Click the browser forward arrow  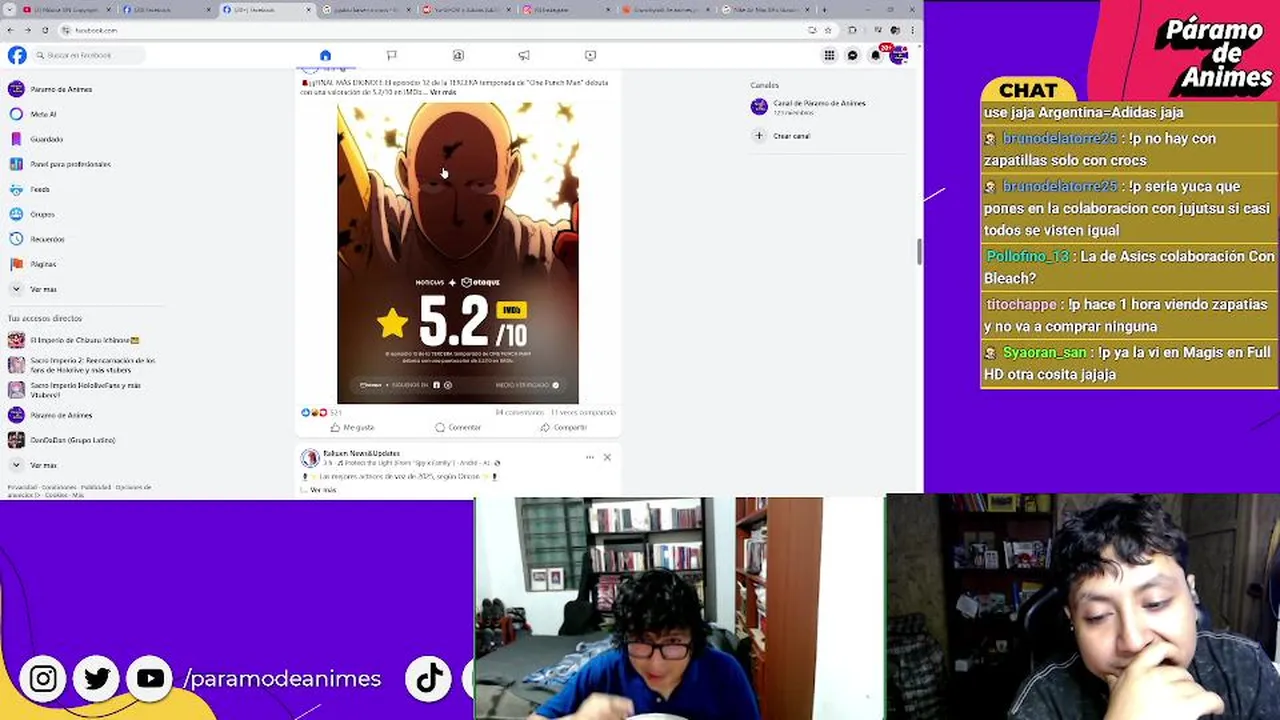pyautogui.click(x=26, y=30)
